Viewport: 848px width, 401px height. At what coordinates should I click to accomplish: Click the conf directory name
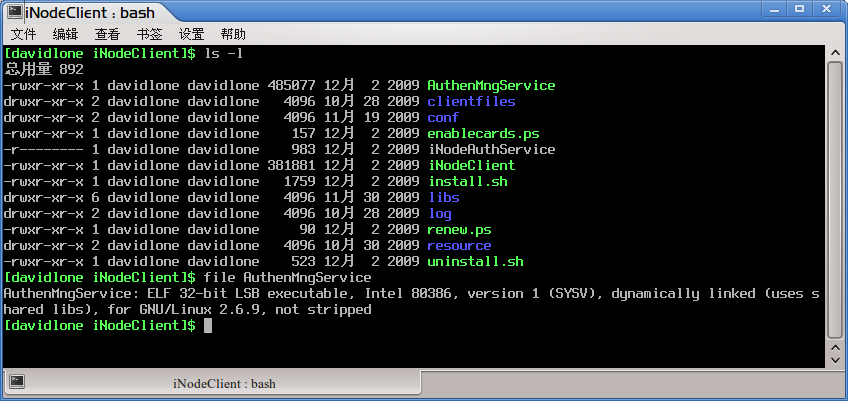tap(443, 117)
